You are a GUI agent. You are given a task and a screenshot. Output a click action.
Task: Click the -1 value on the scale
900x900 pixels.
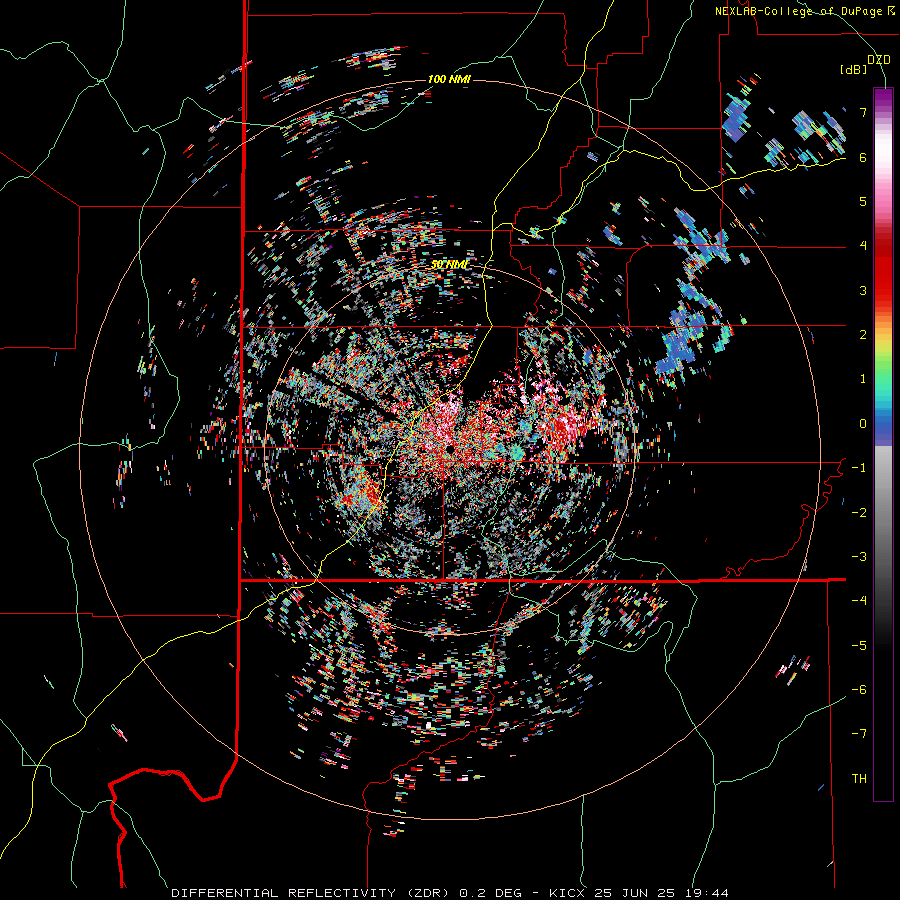tap(859, 468)
